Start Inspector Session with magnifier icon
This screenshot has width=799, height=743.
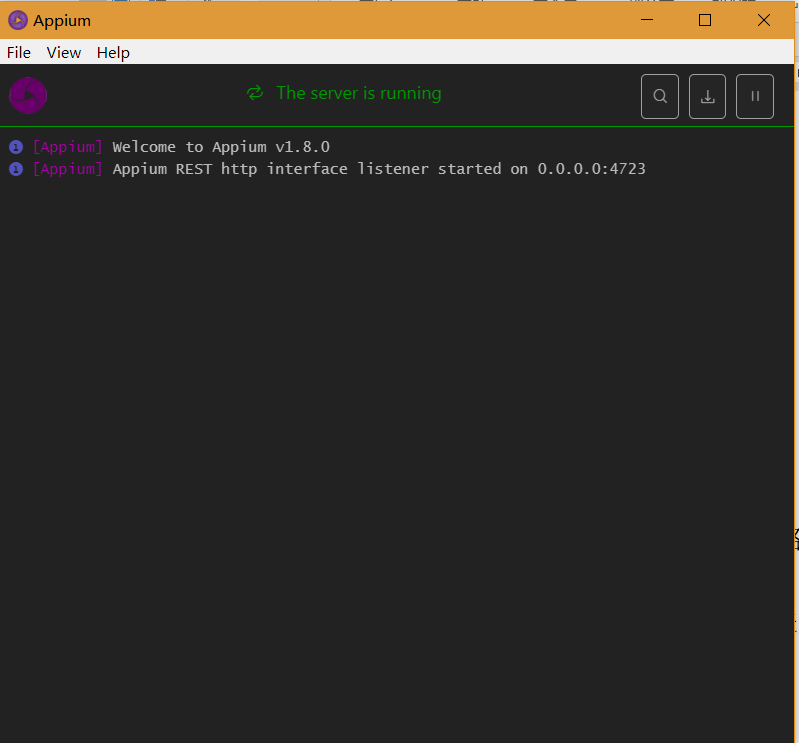[659, 96]
